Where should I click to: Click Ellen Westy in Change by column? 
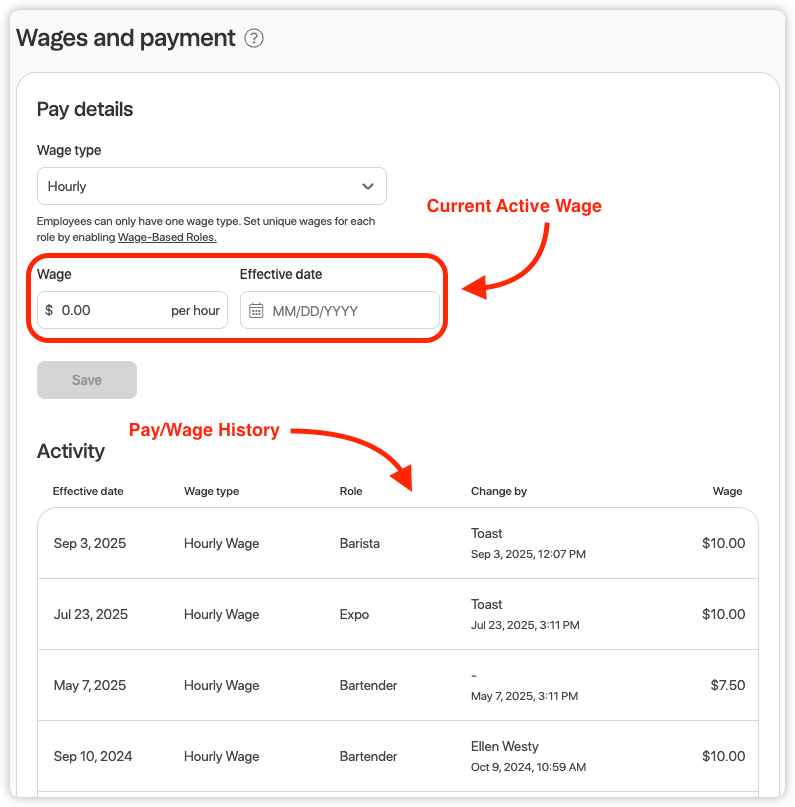coord(504,746)
